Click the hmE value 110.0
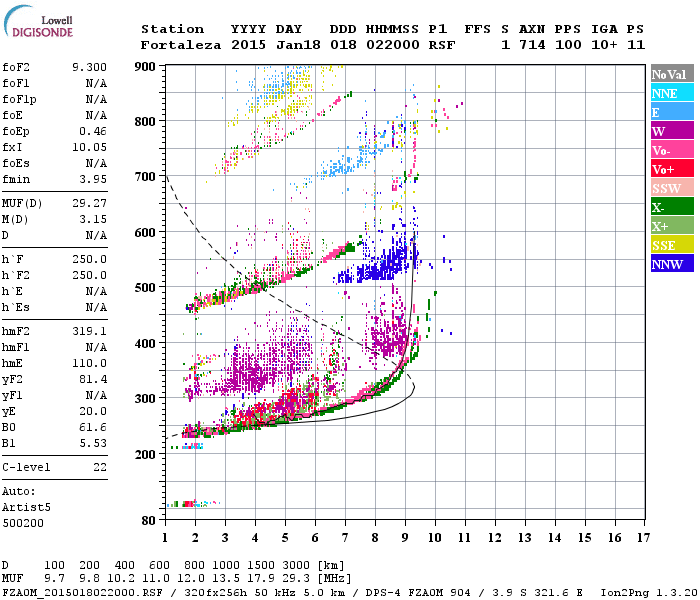The image size is (700, 600). 89,363
